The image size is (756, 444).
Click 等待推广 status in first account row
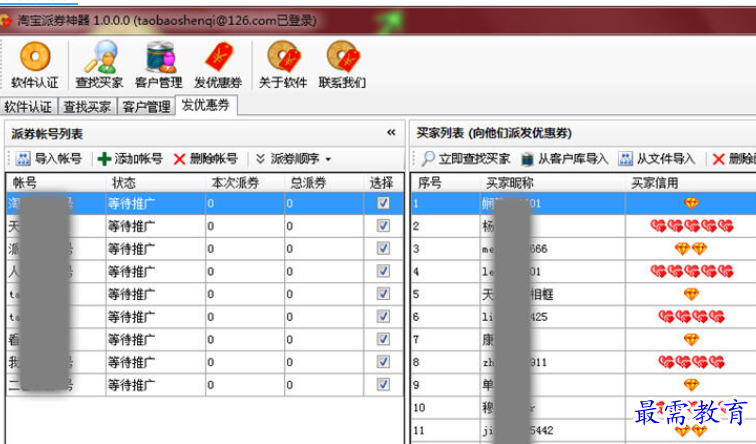[131, 203]
